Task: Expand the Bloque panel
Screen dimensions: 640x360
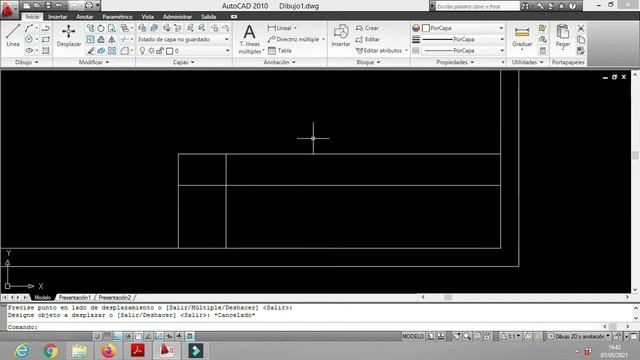Action: [368, 62]
